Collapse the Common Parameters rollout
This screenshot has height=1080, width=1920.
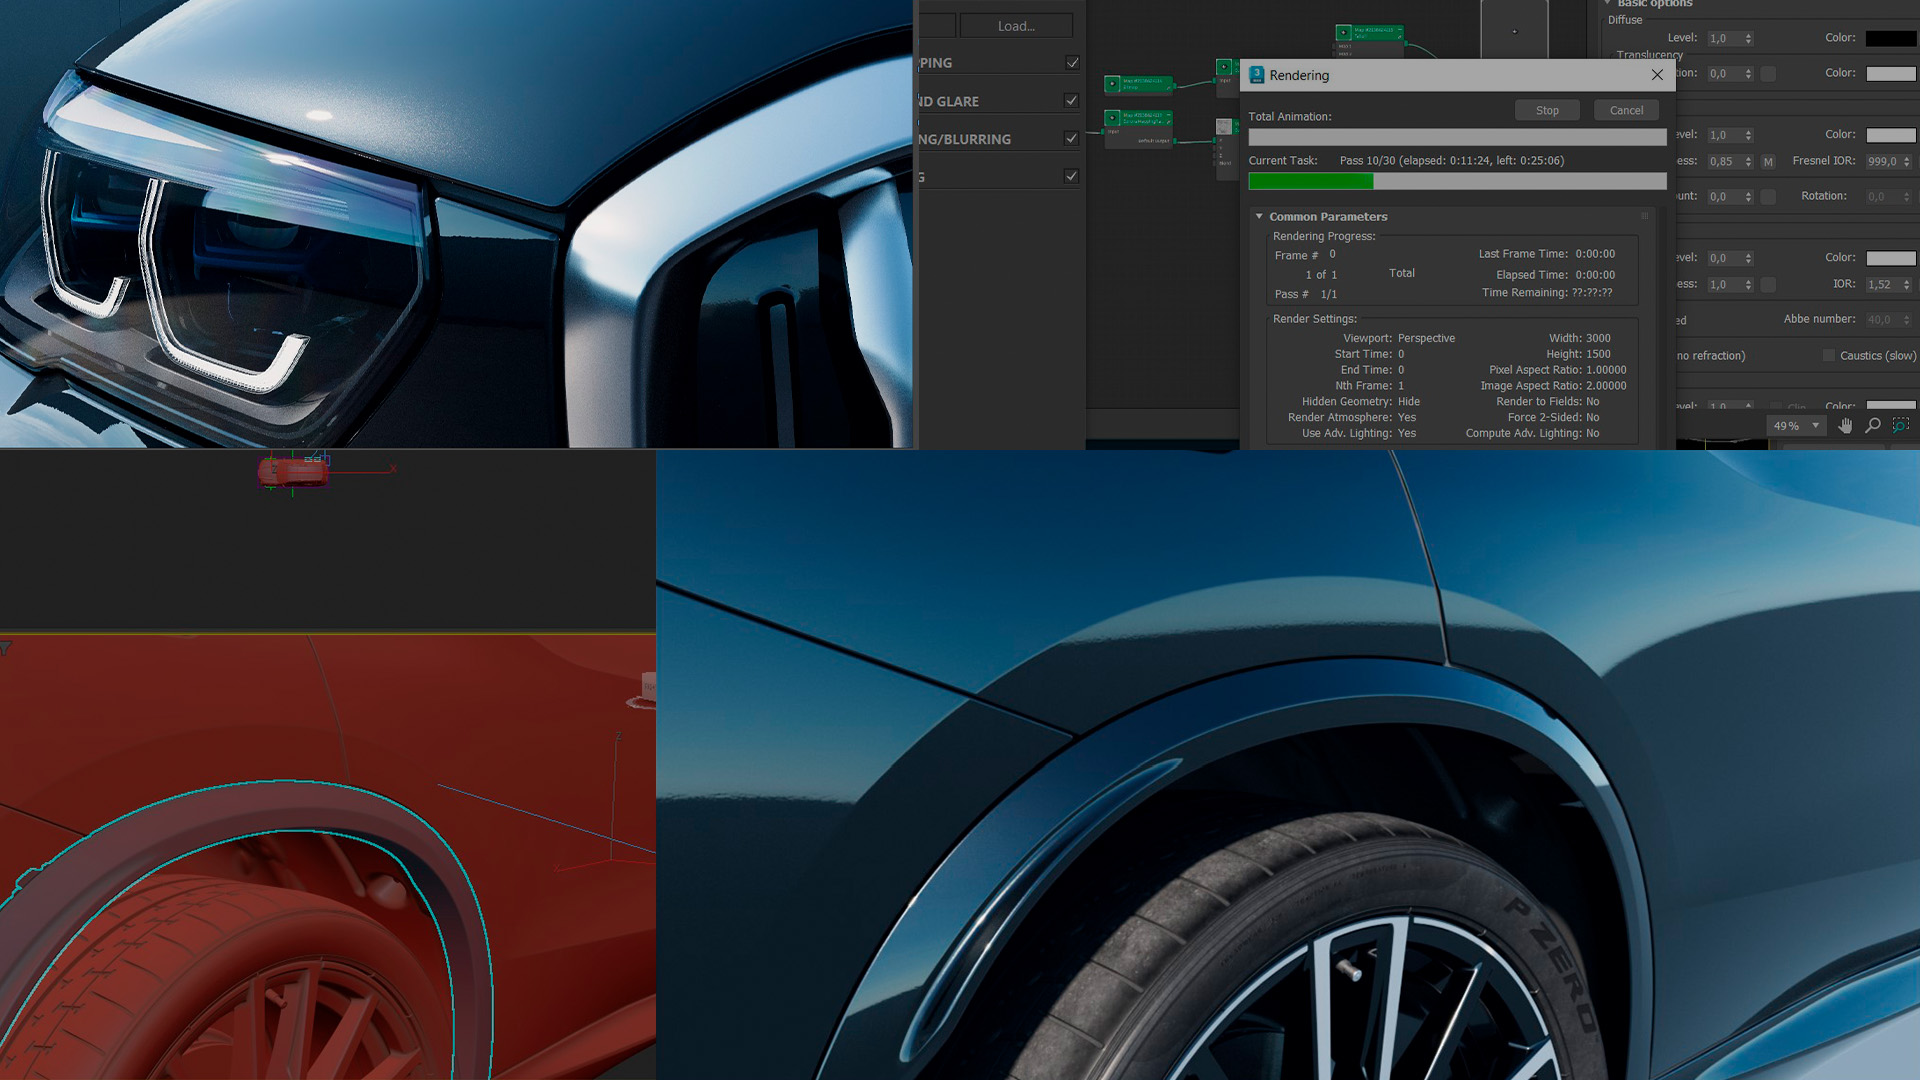click(1259, 216)
